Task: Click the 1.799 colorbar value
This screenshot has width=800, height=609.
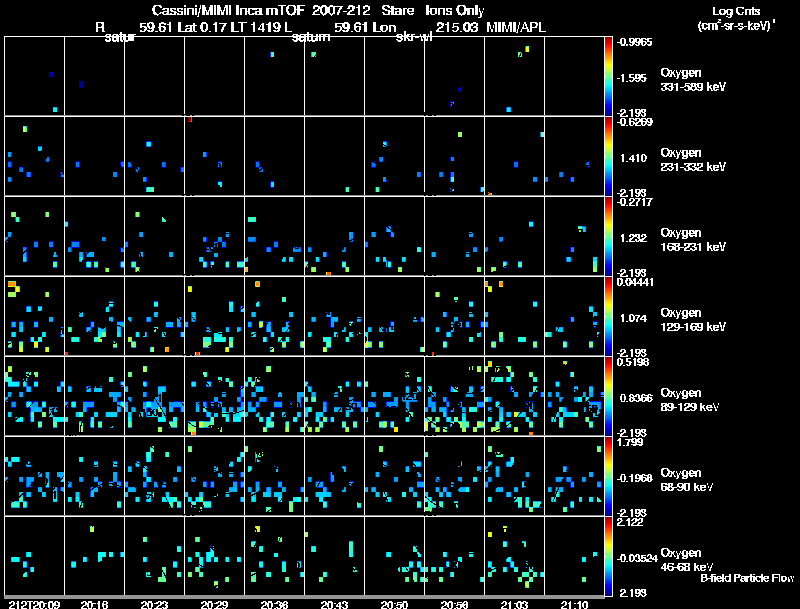Action: pyautogui.click(x=630, y=442)
